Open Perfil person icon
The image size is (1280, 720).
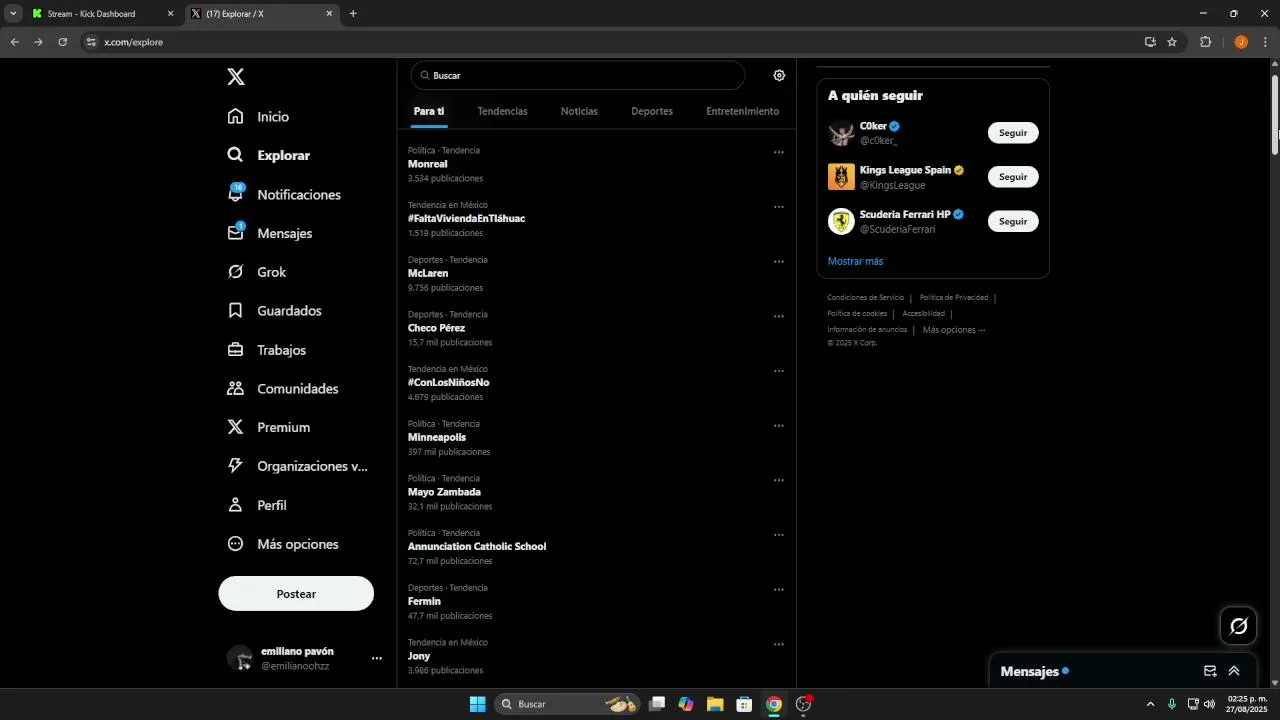[x=235, y=505]
